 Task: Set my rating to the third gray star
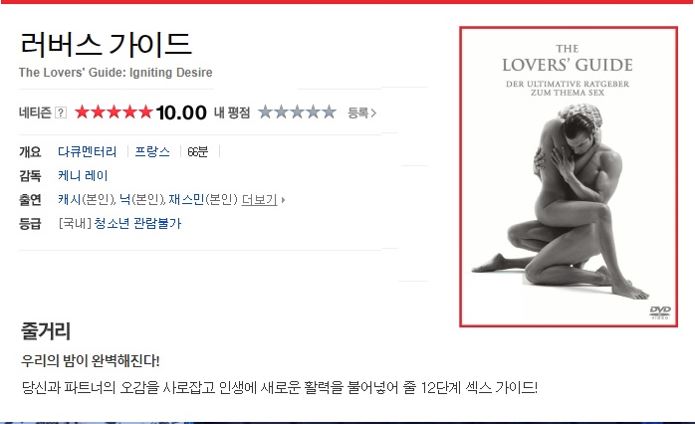297,112
